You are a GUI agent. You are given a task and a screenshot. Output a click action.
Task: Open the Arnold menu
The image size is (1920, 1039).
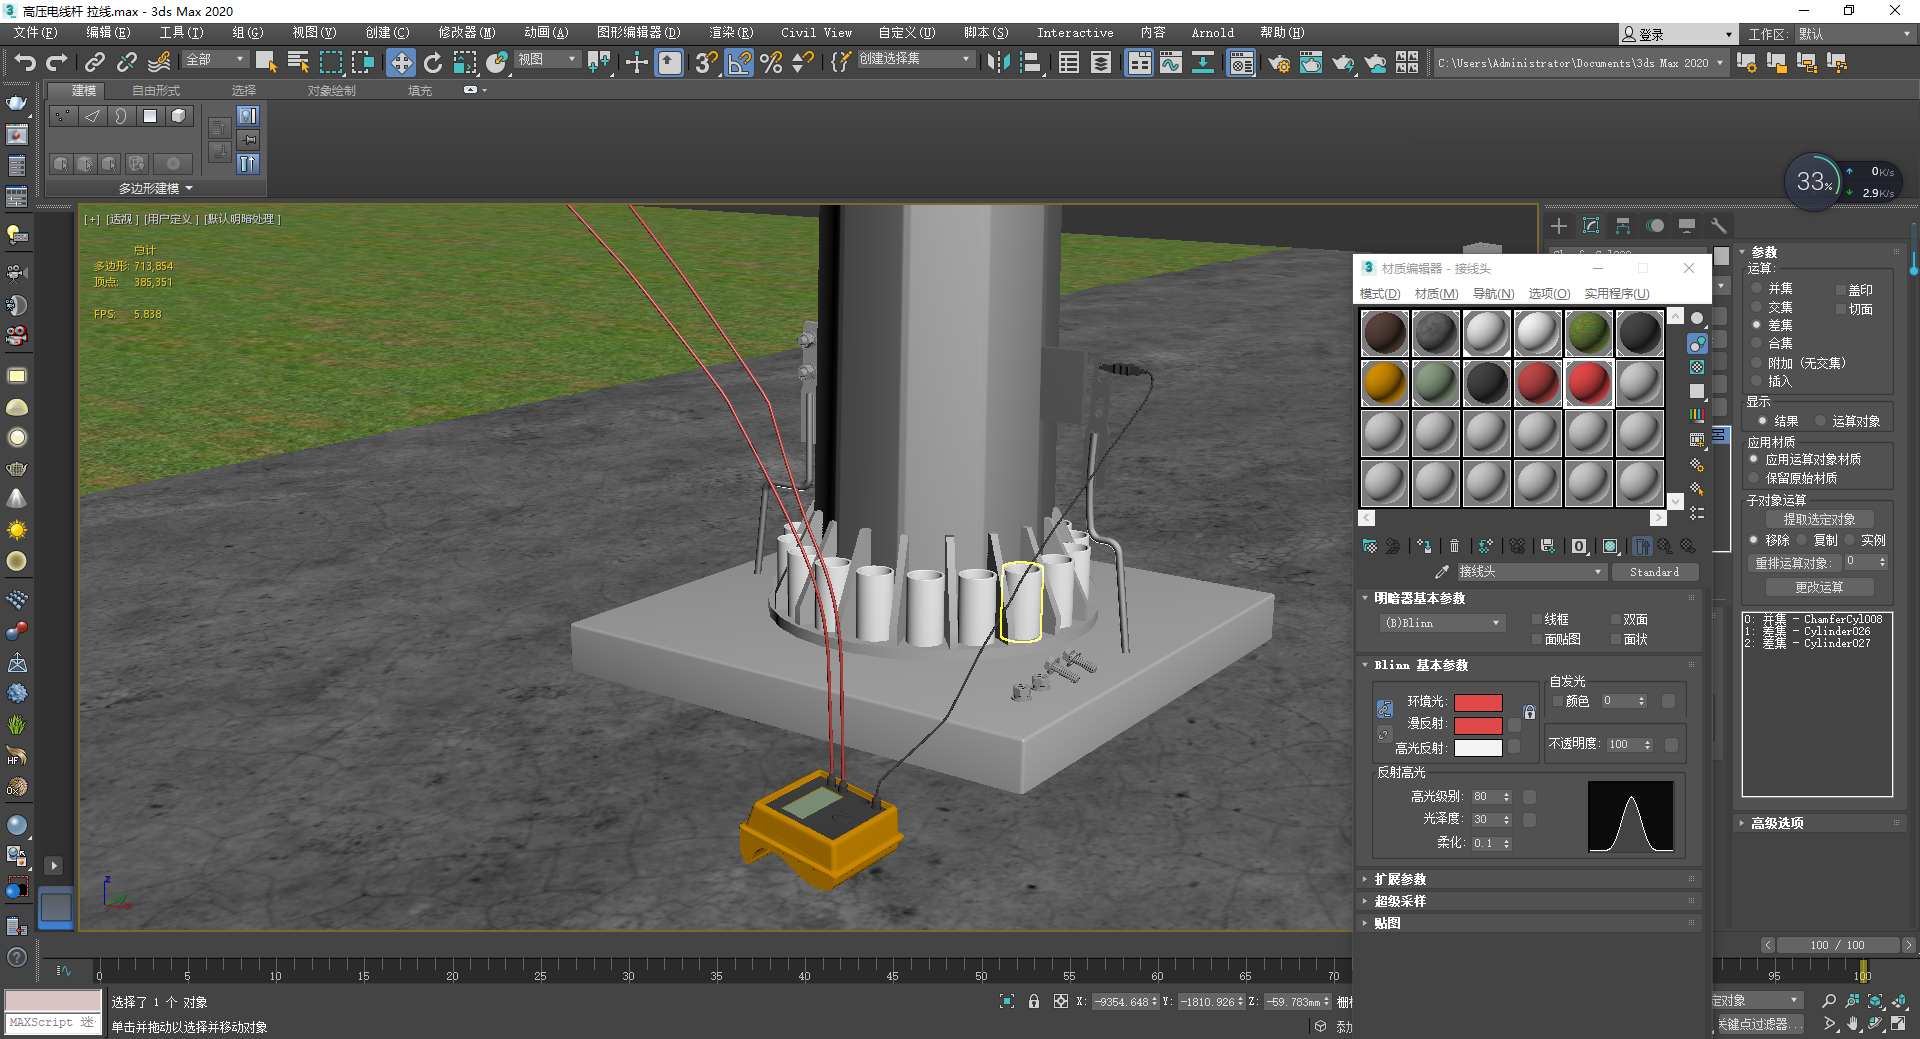click(1212, 33)
